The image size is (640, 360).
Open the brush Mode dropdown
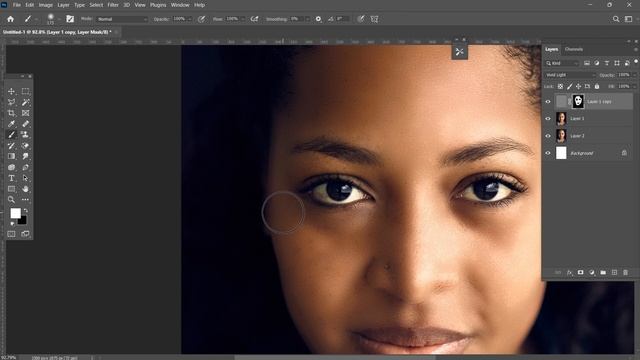(122, 19)
